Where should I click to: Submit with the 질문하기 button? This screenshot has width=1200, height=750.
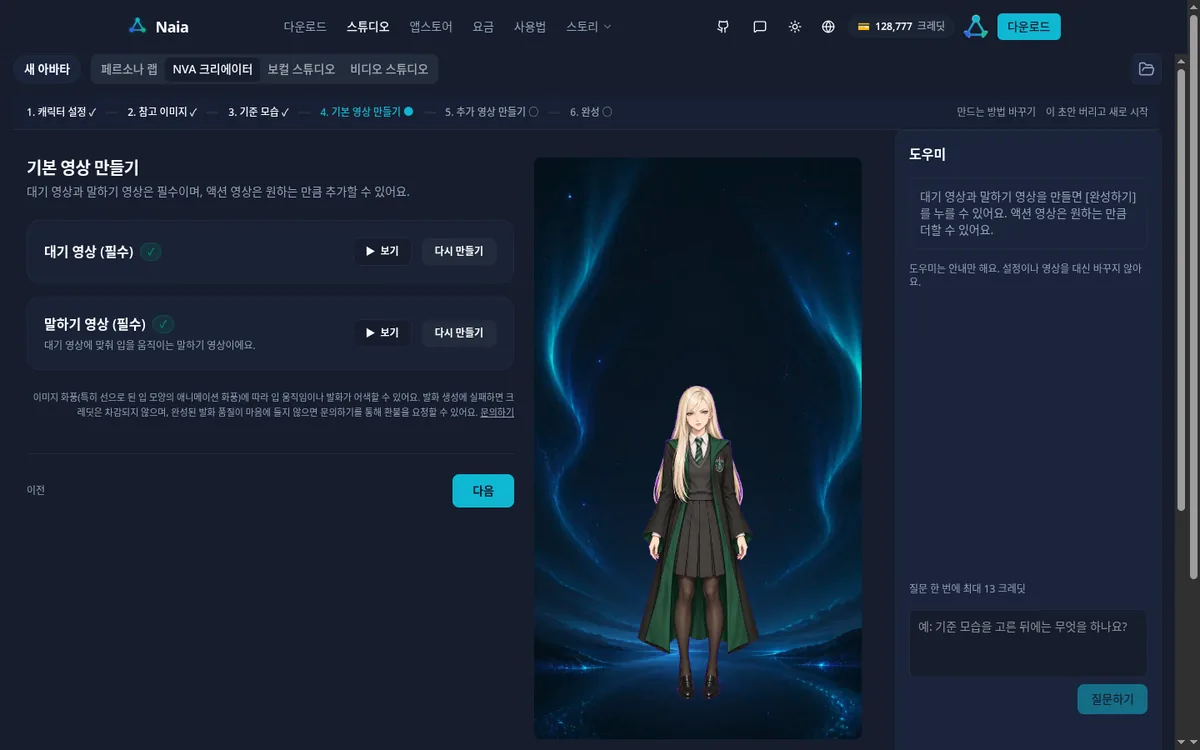(x=1113, y=699)
